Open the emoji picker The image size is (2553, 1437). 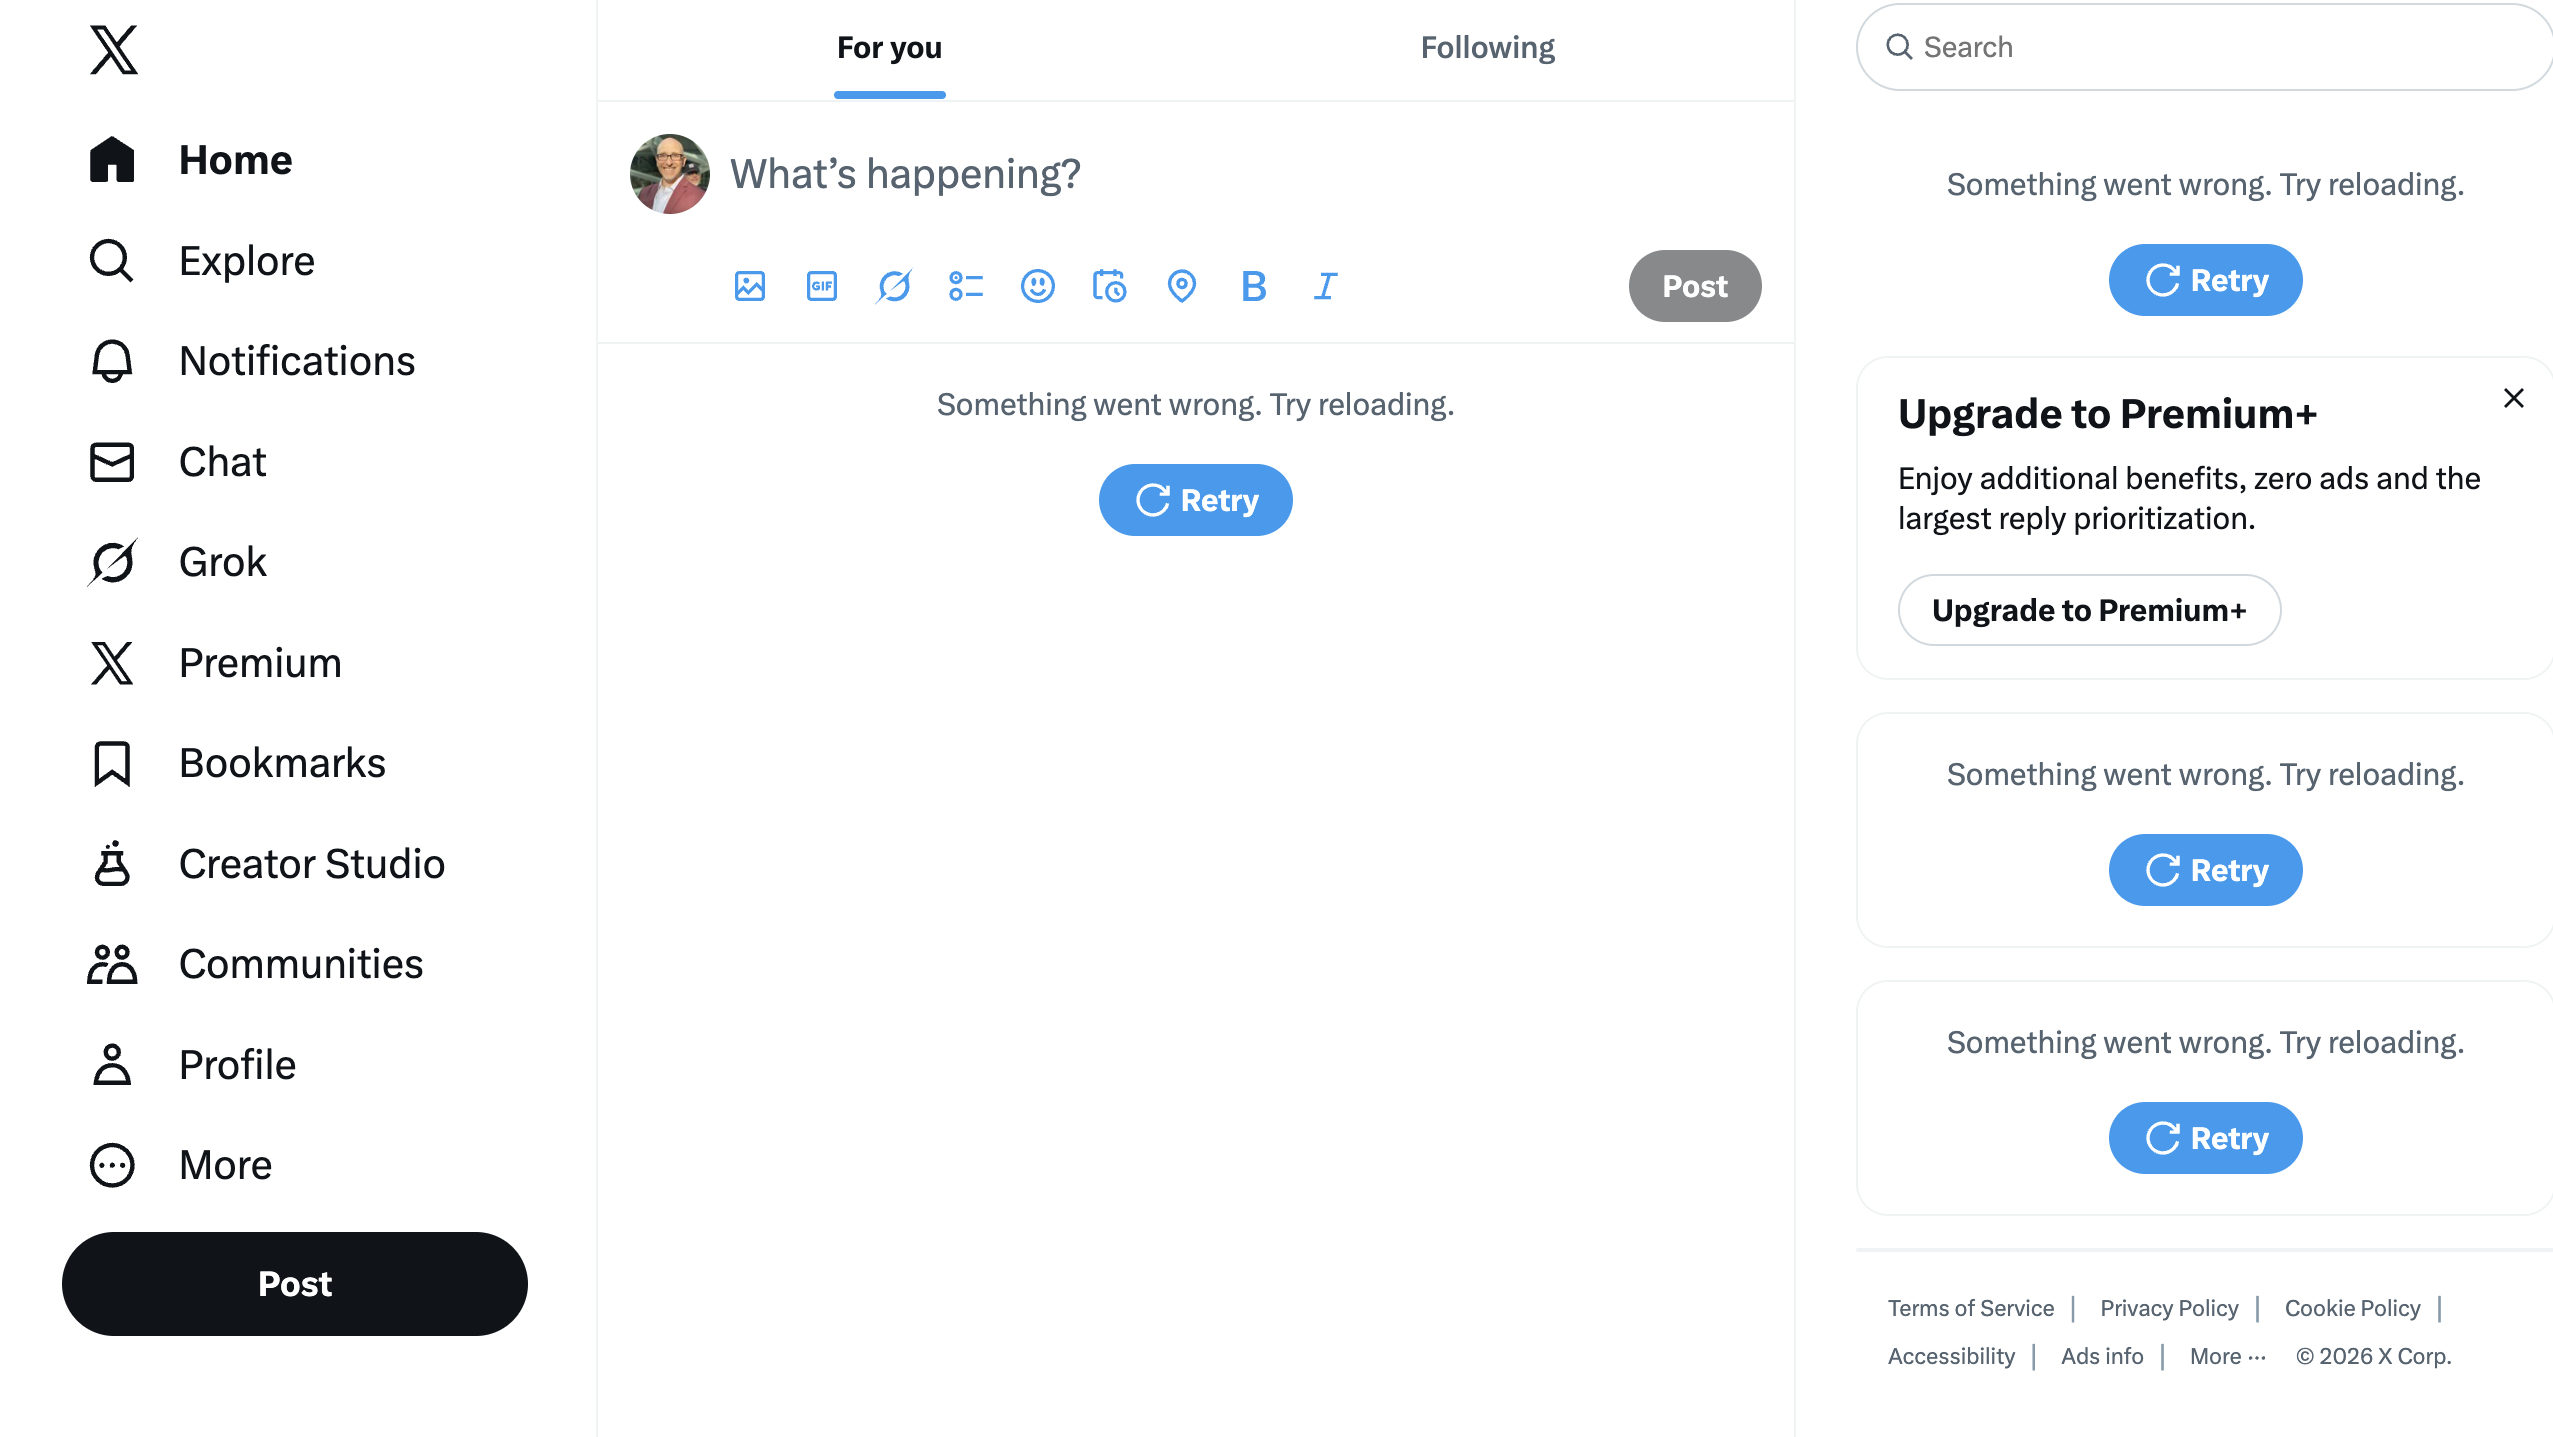click(x=1038, y=286)
